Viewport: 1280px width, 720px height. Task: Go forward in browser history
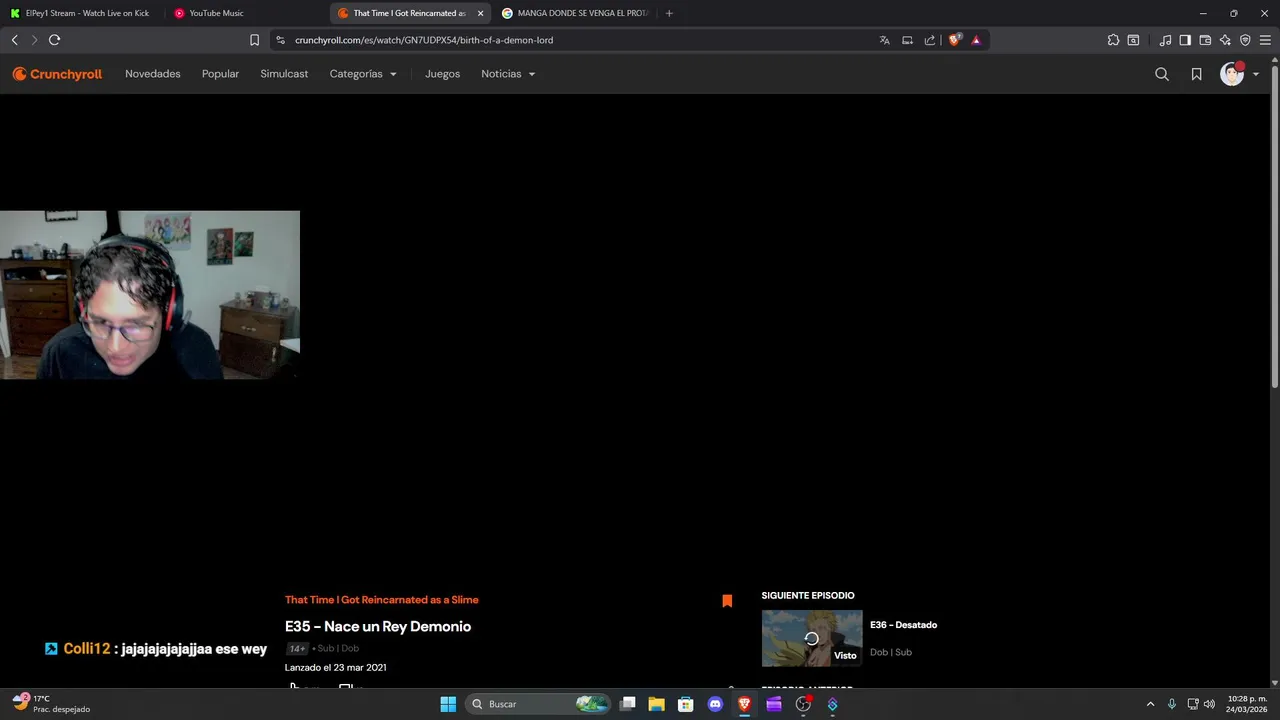pyautogui.click(x=34, y=40)
